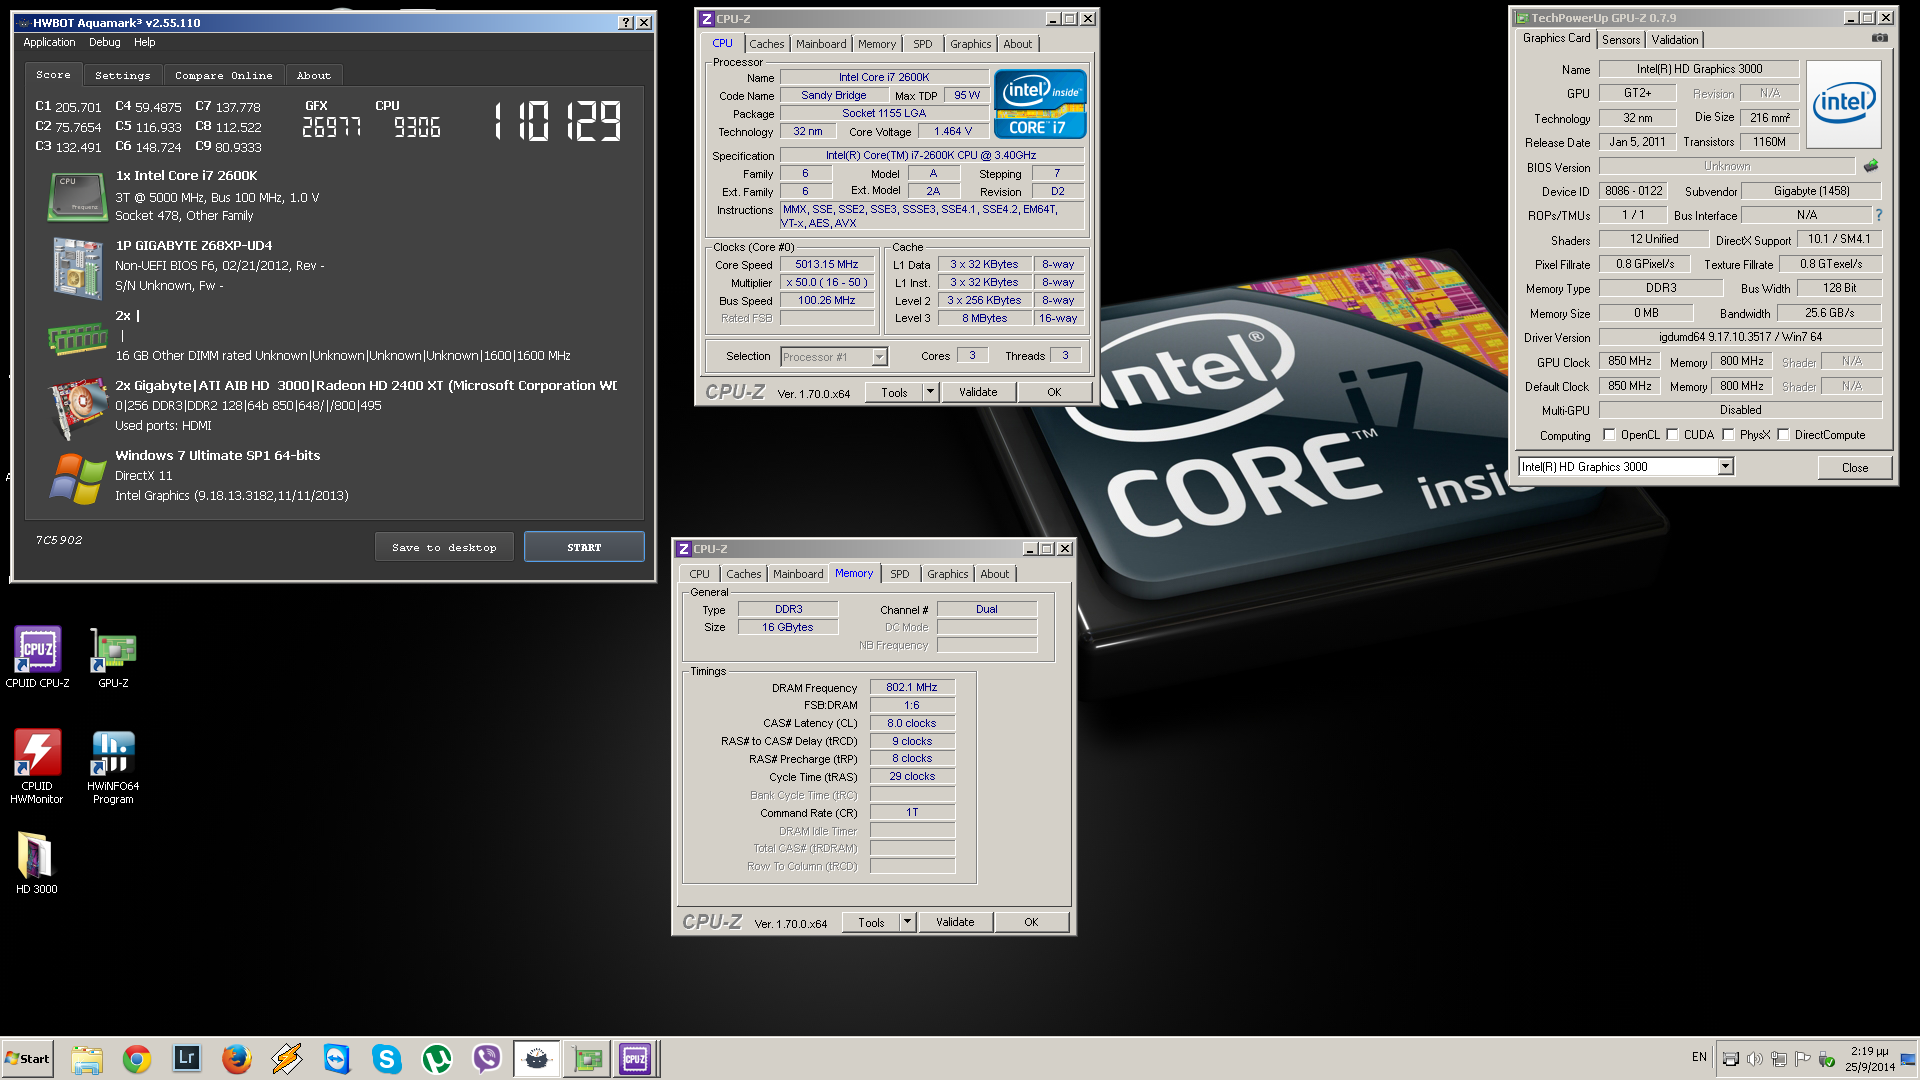
Task: Switch to CPU-Z taskbar button
Action: pyautogui.click(x=635, y=1058)
